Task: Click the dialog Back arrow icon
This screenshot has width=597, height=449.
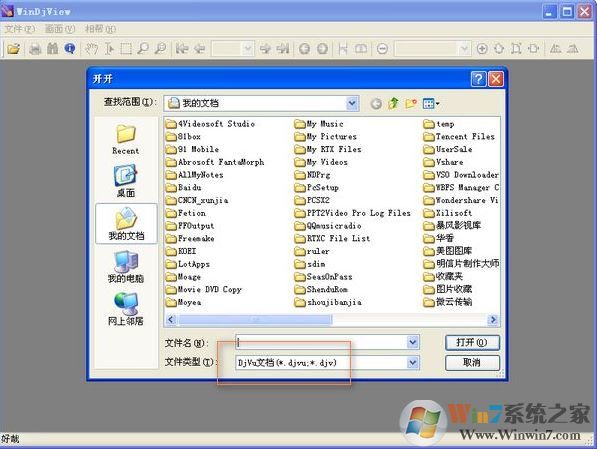Action: [376, 104]
